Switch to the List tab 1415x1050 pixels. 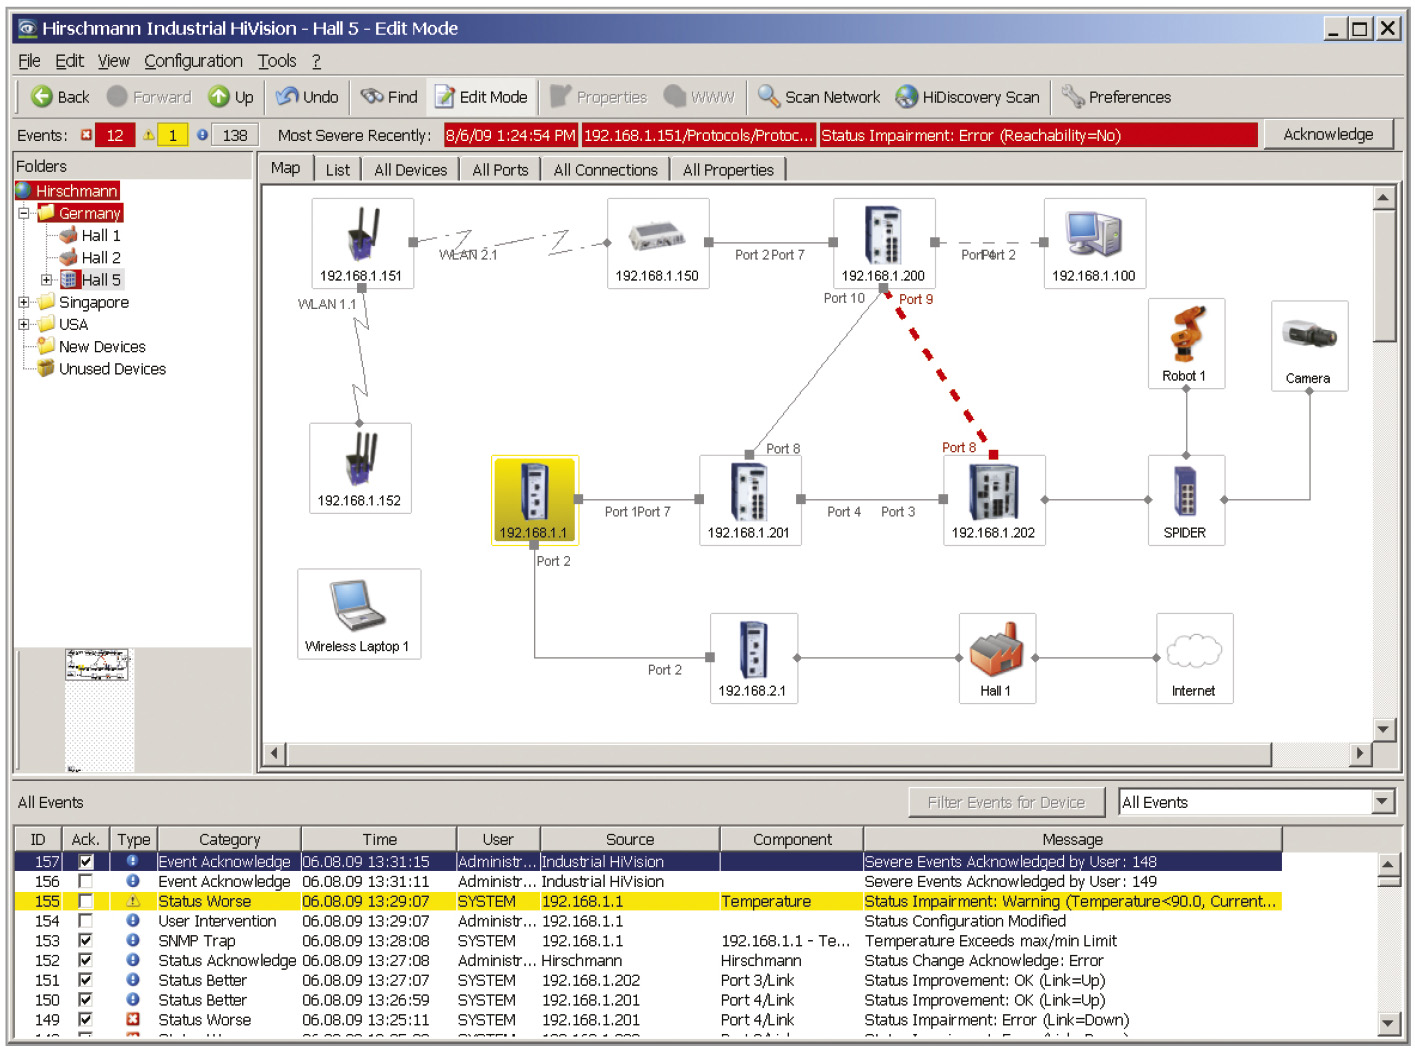coord(338,170)
